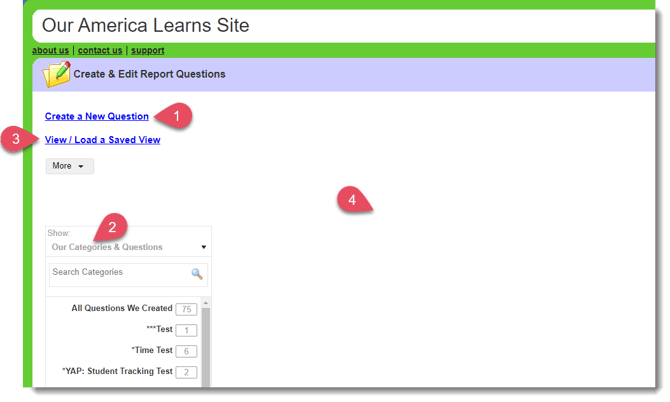Click 'Create a New Question' link
This screenshot has height=402, width=670.
[x=97, y=117]
